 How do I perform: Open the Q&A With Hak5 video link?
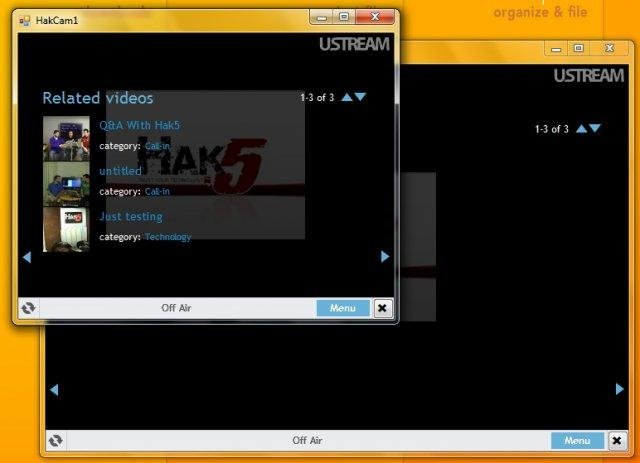[x=140, y=125]
